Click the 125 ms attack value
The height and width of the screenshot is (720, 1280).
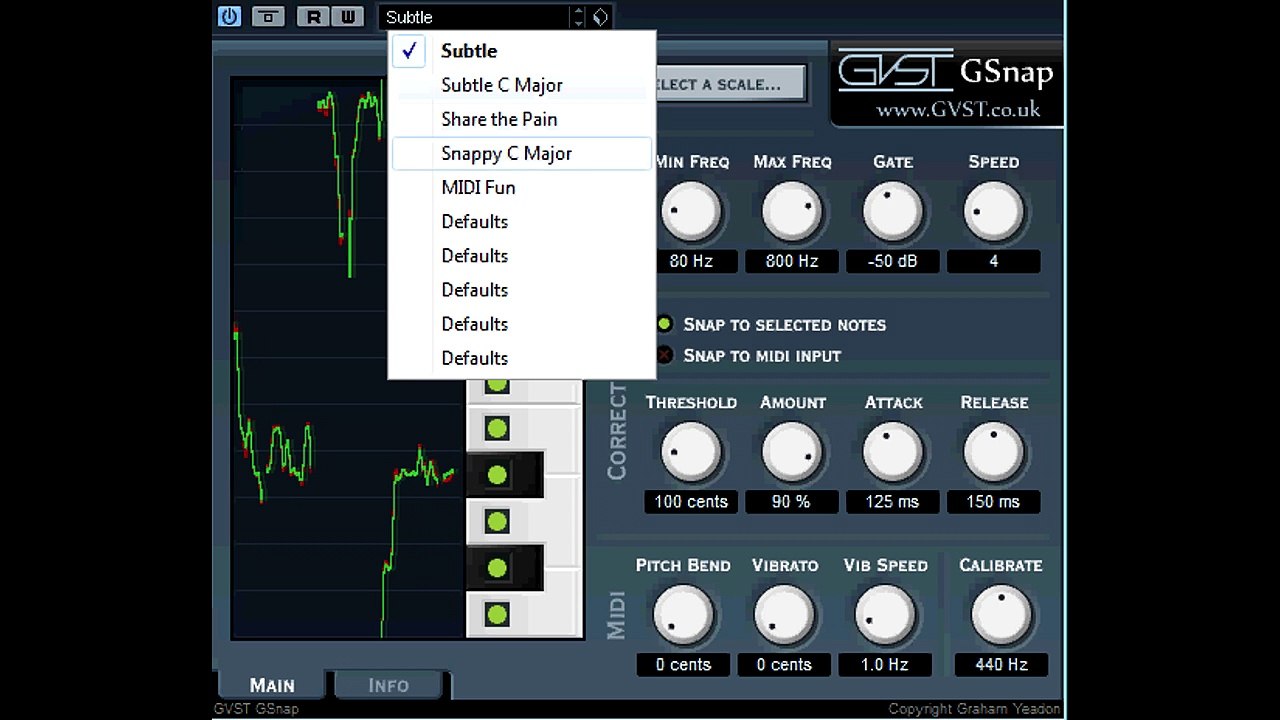(x=893, y=502)
